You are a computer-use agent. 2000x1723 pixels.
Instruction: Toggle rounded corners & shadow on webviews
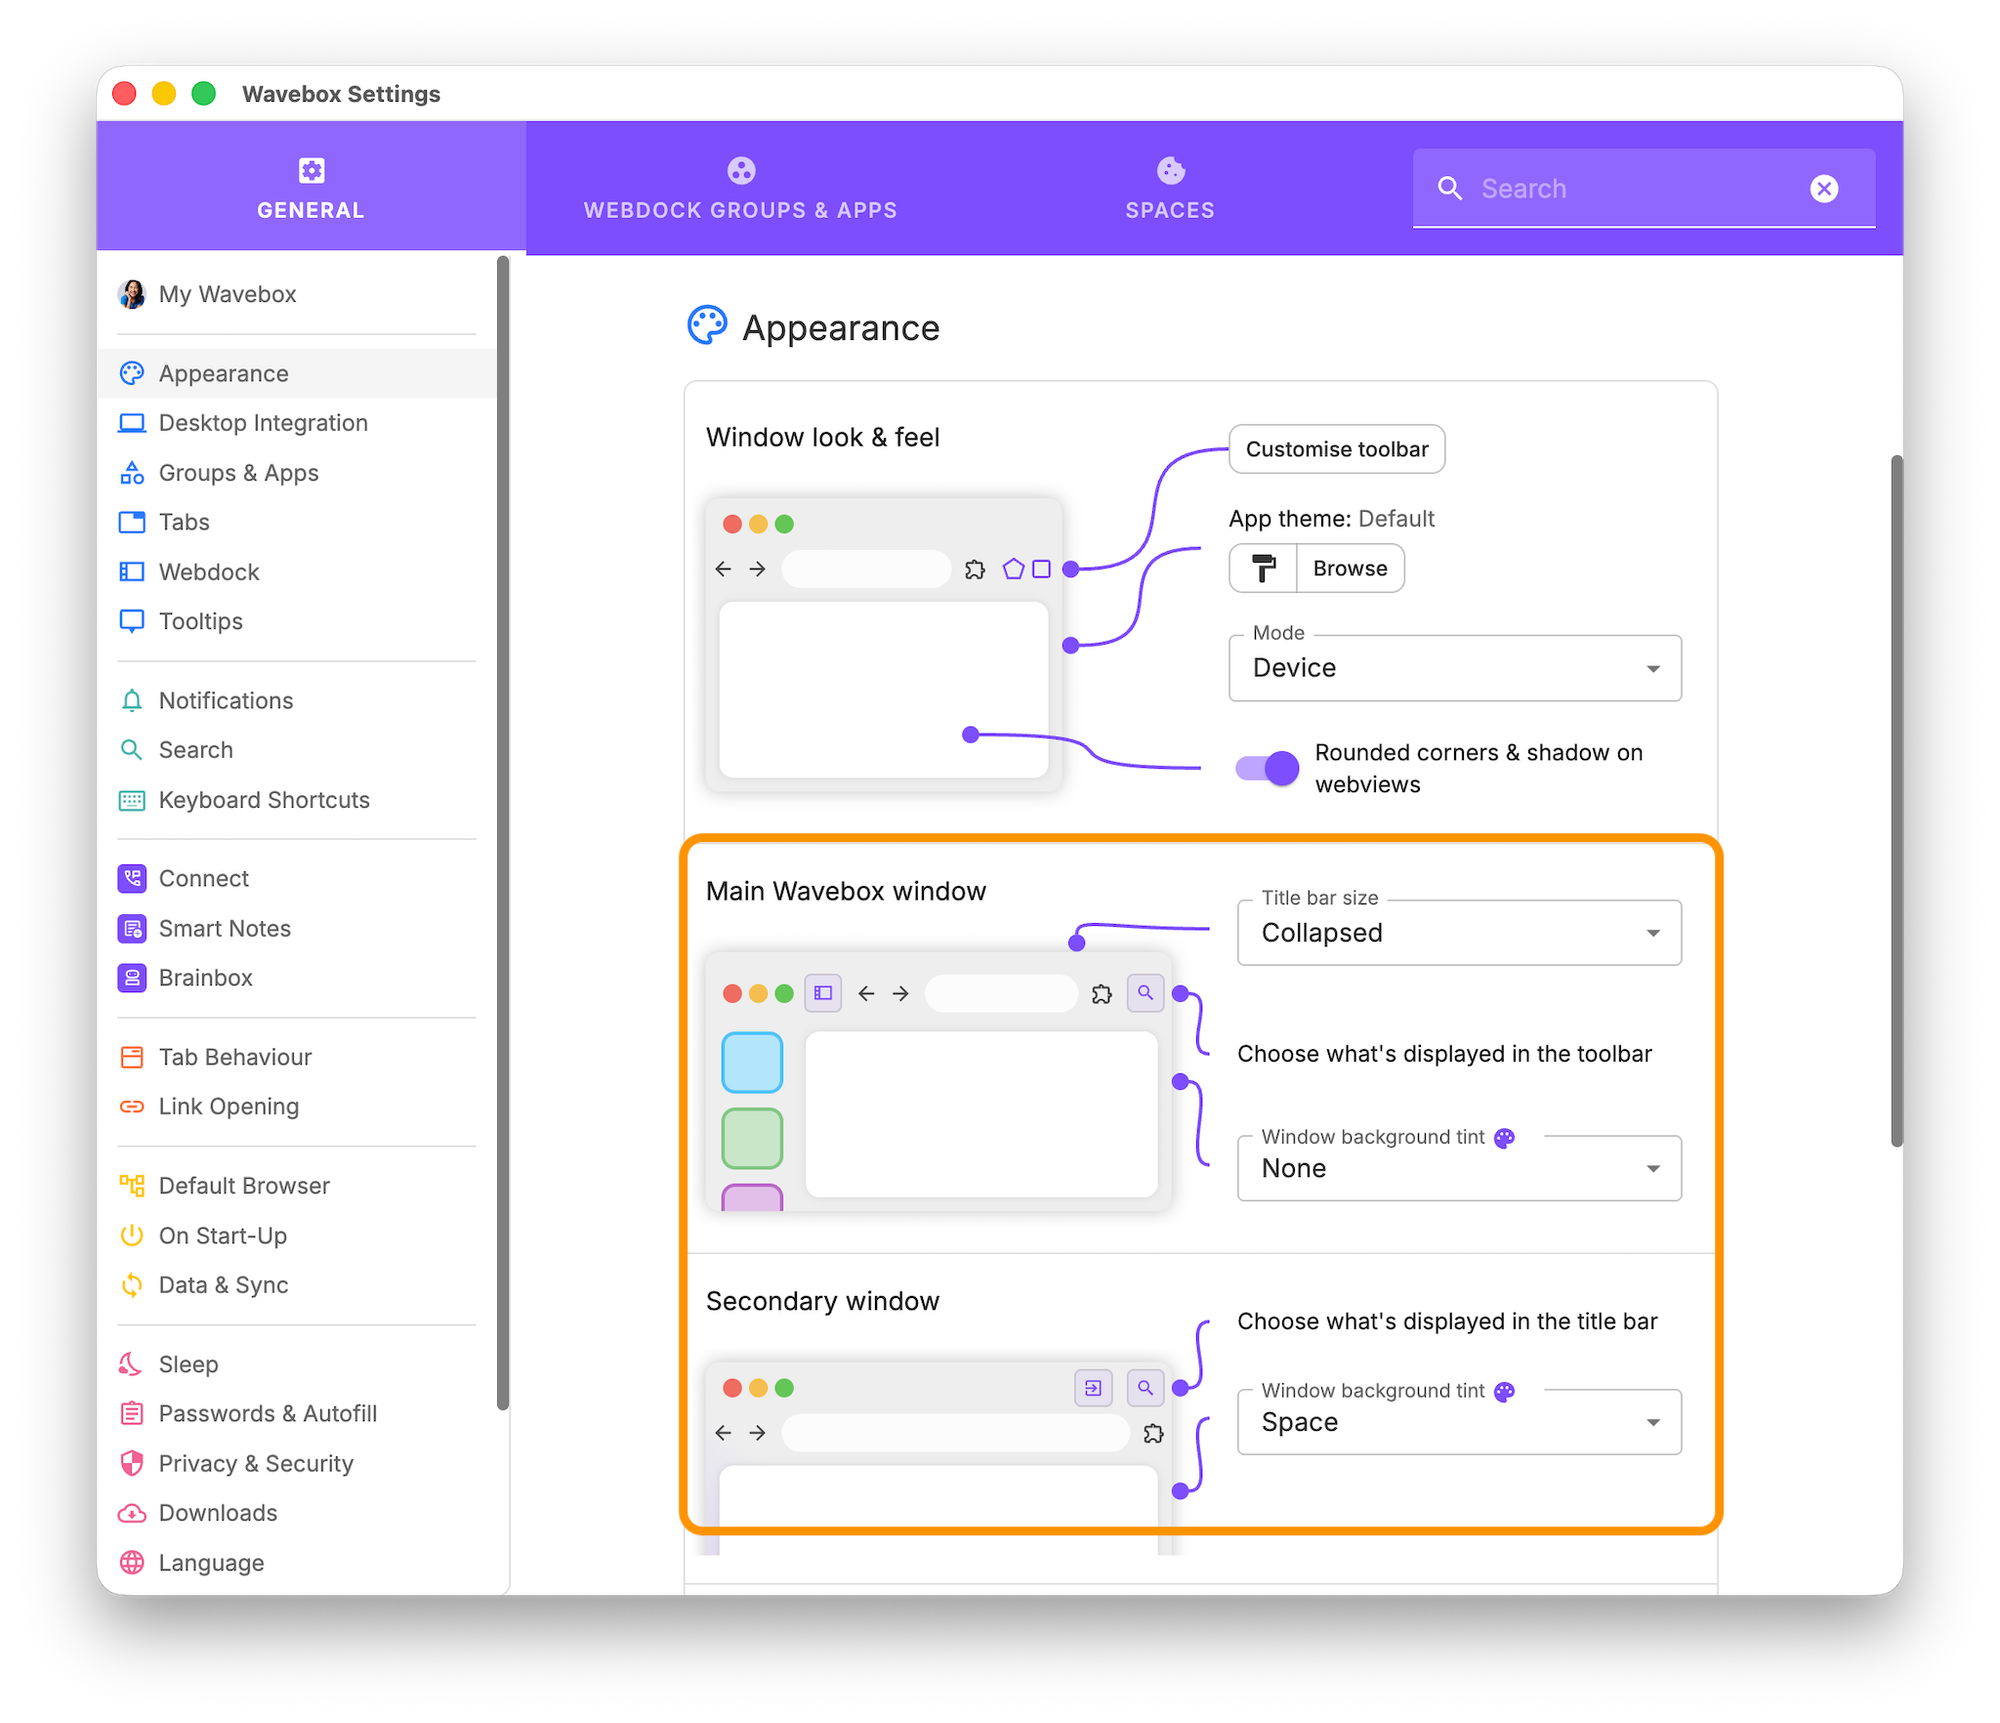click(x=1267, y=768)
